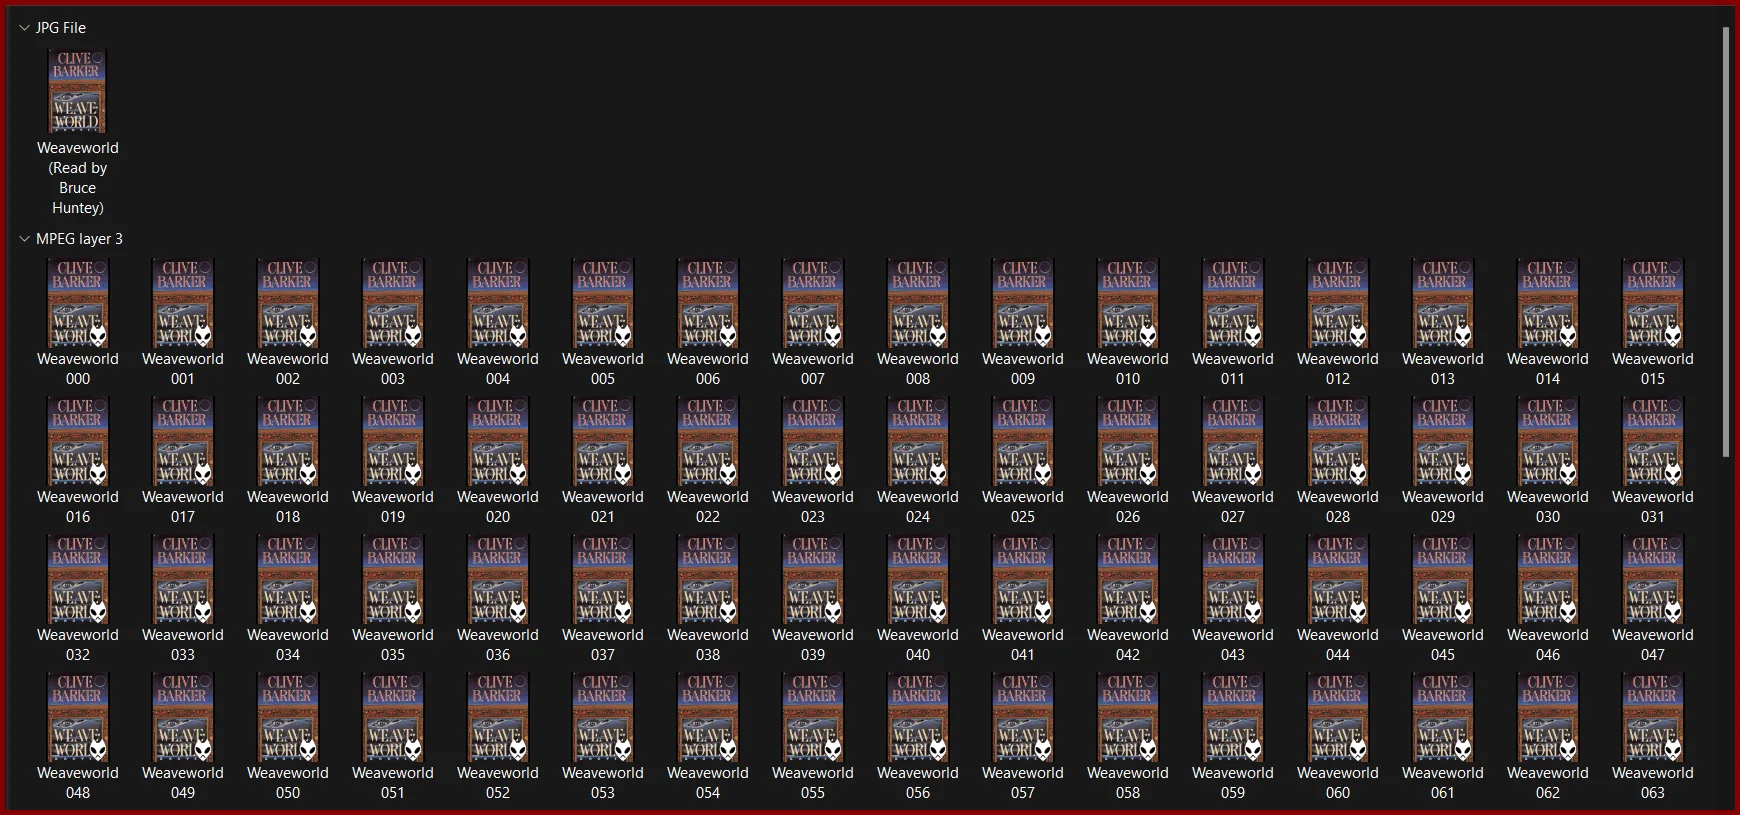This screenshot has width=1740, height=815.
Task: Click the file name 'Weaveworld 025'
Action: [x=1023, y=507]
